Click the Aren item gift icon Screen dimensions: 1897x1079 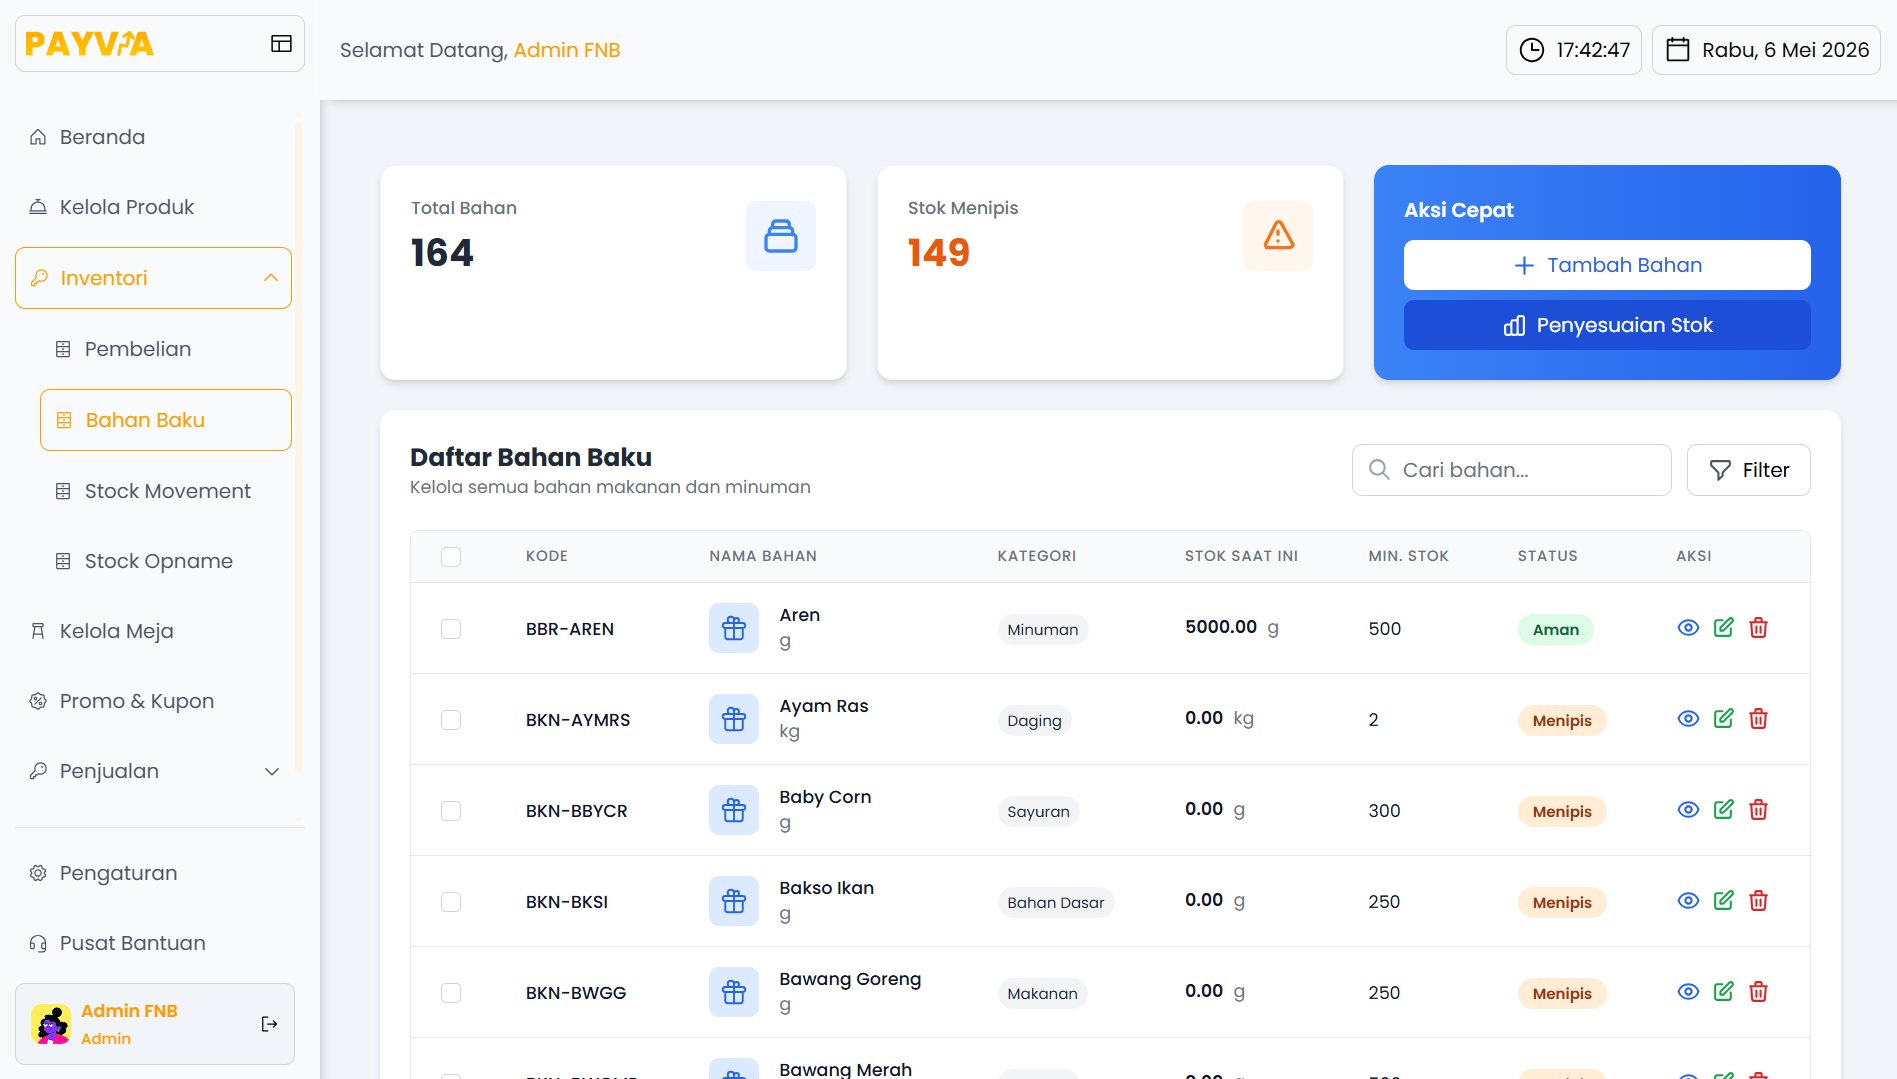tap(734, 628)
